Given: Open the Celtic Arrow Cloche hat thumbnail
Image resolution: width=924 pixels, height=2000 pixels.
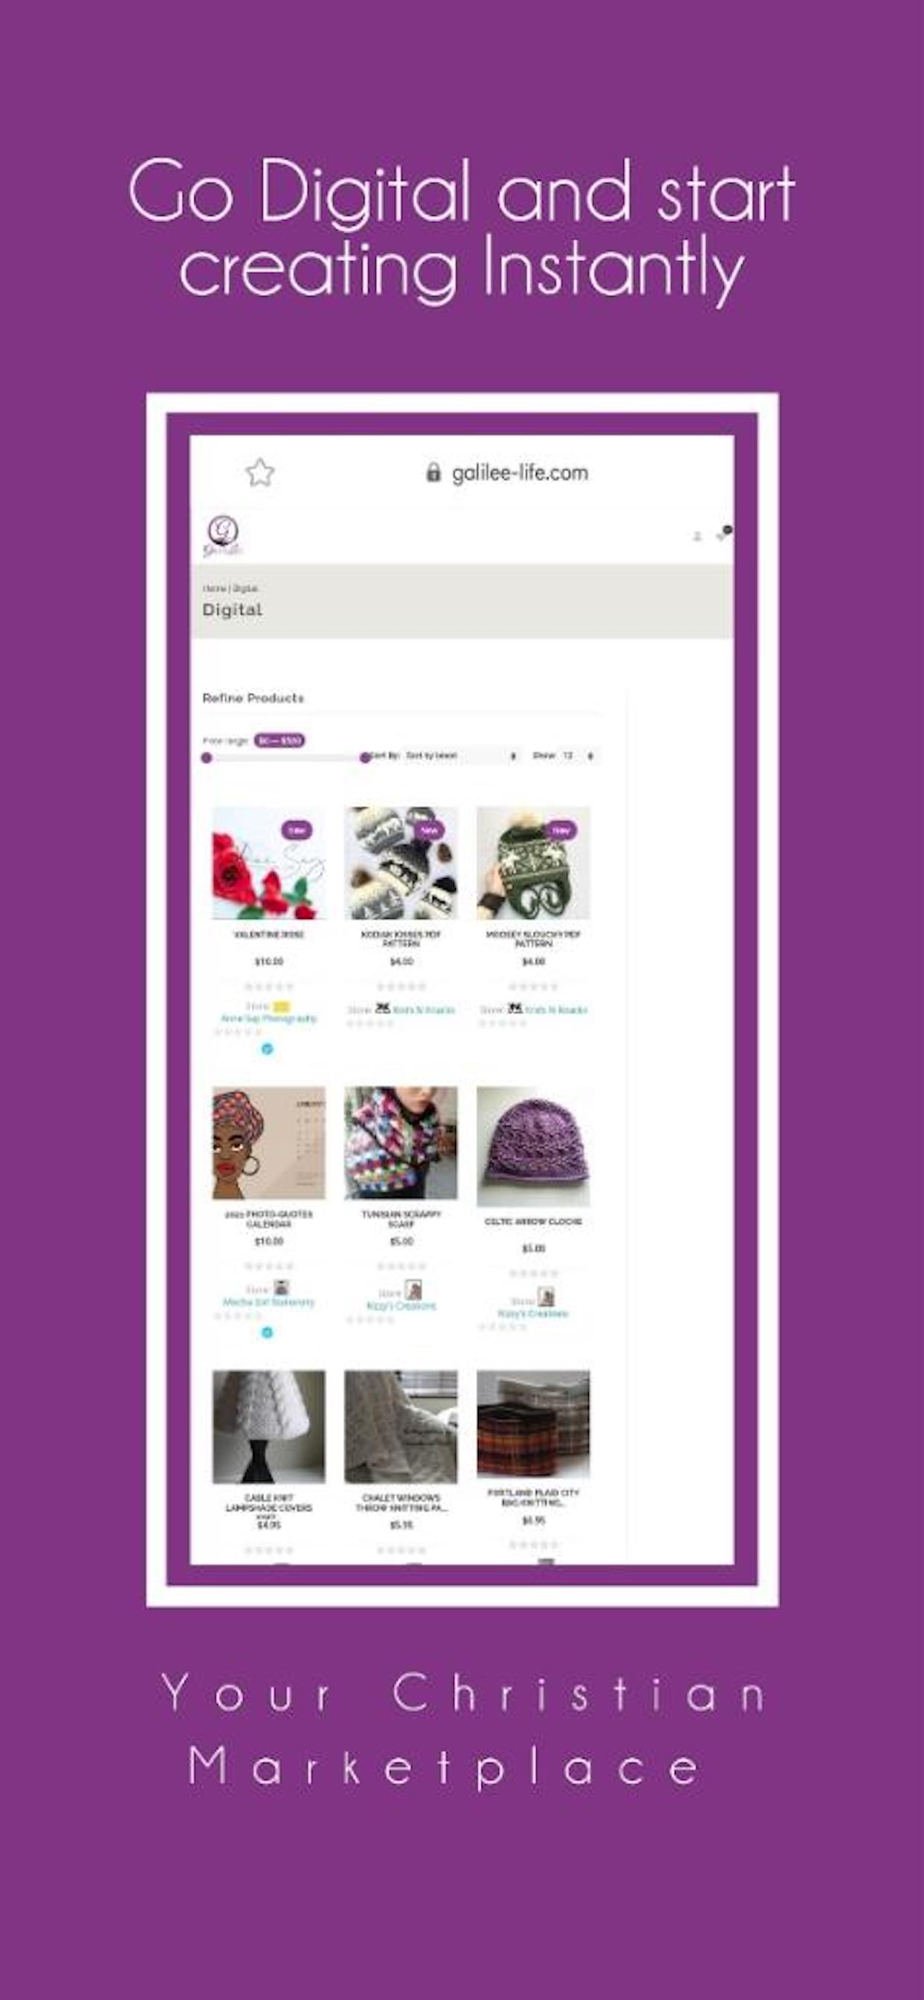Looking at the screenshot, I should (533, 1146).
